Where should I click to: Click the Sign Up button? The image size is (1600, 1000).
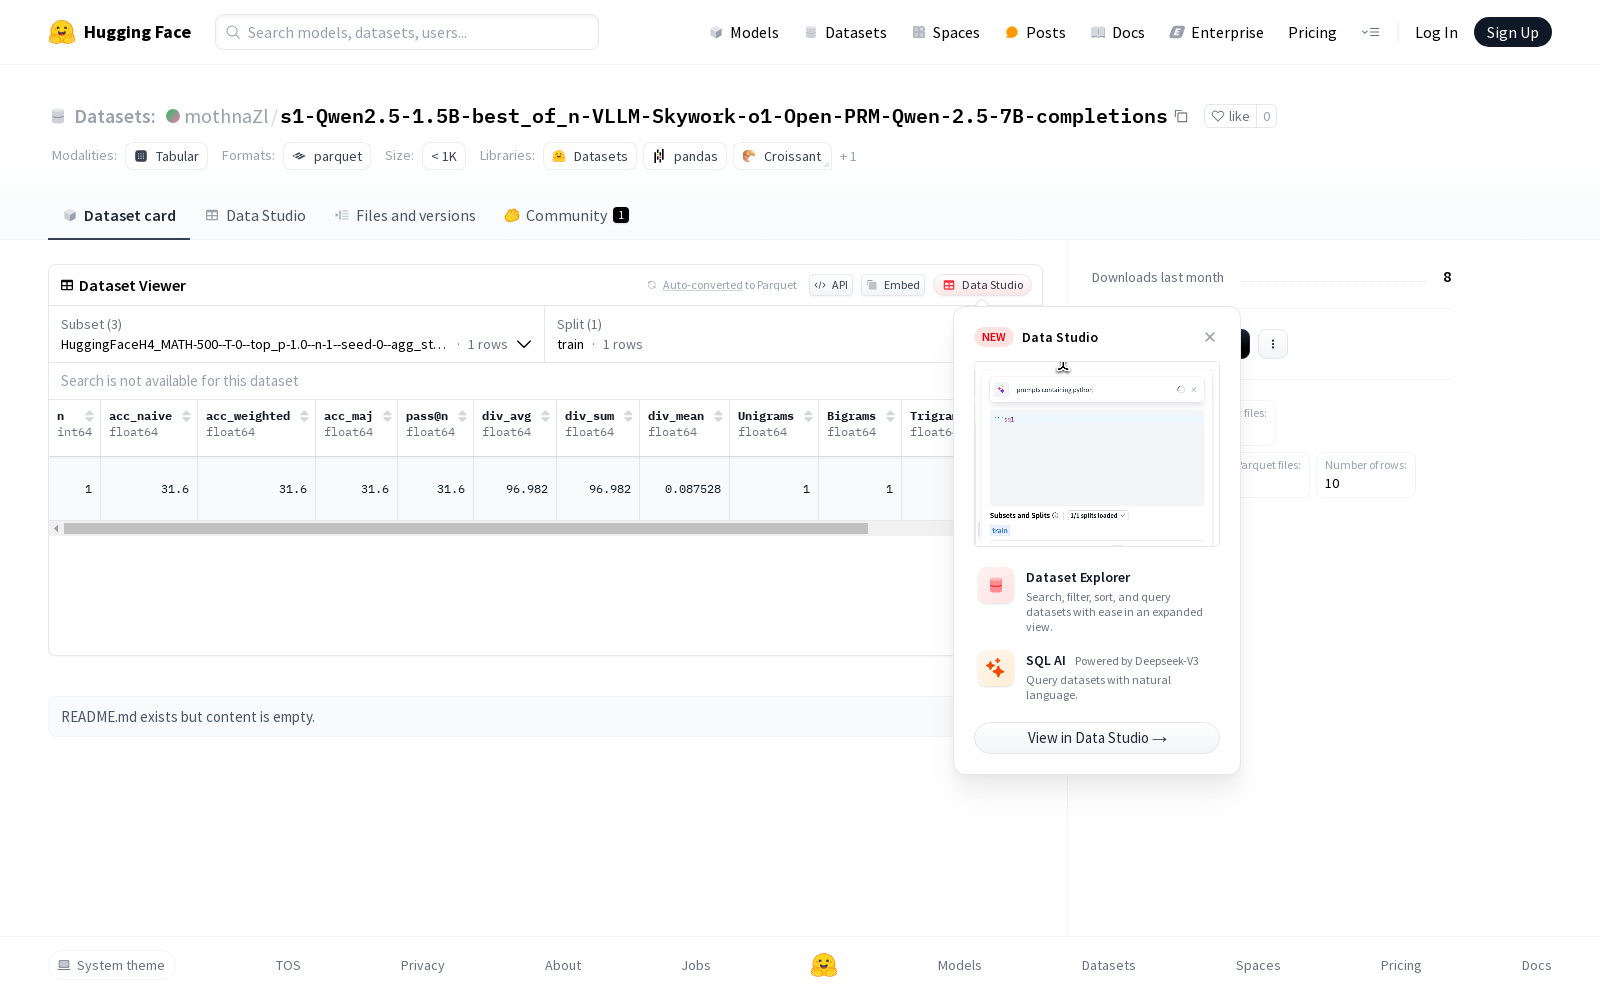pos(1512,32)
